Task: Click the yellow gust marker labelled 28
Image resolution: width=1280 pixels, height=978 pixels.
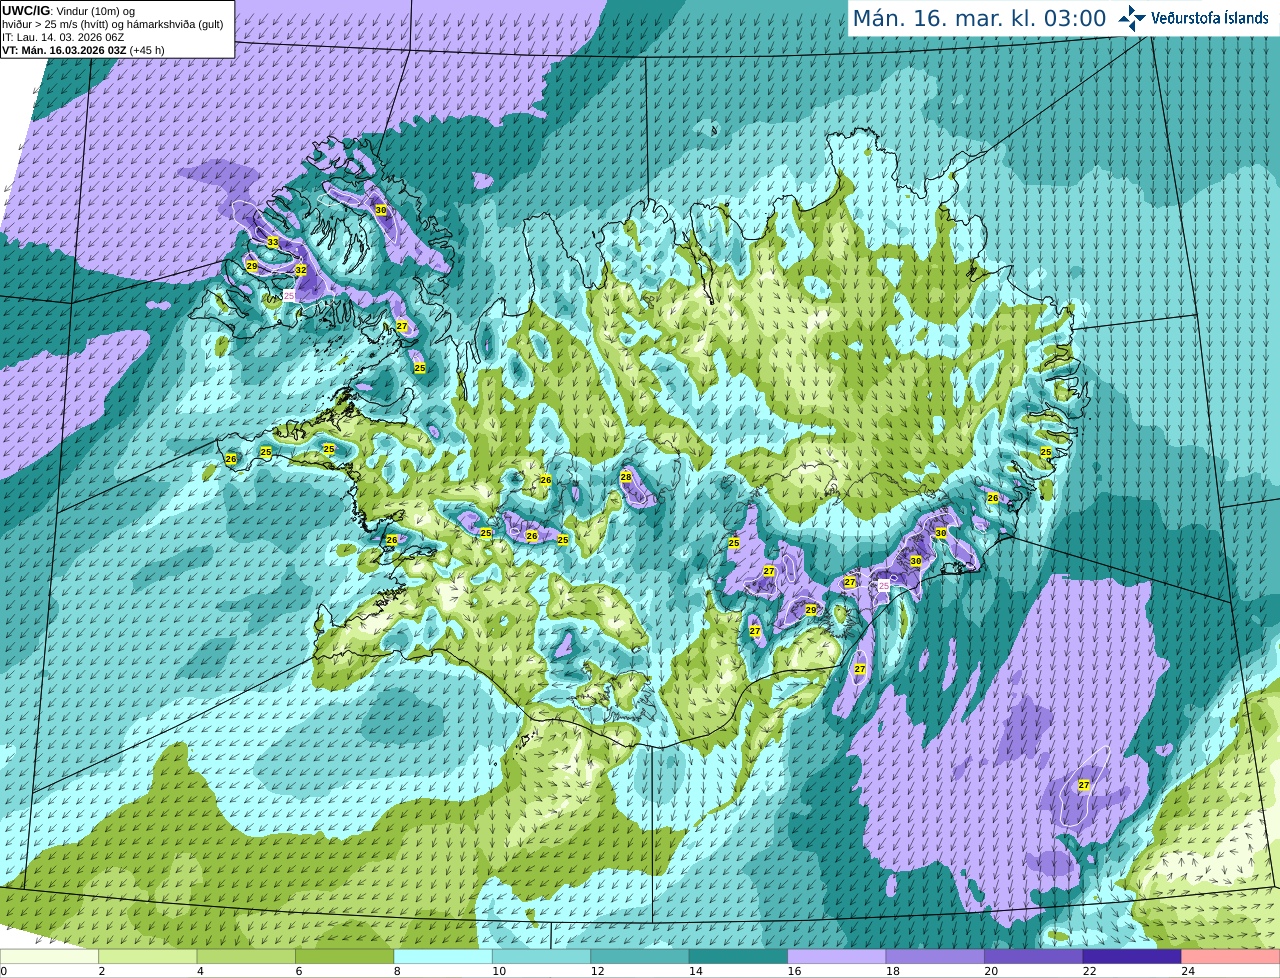Action: (x=626, y=477)
